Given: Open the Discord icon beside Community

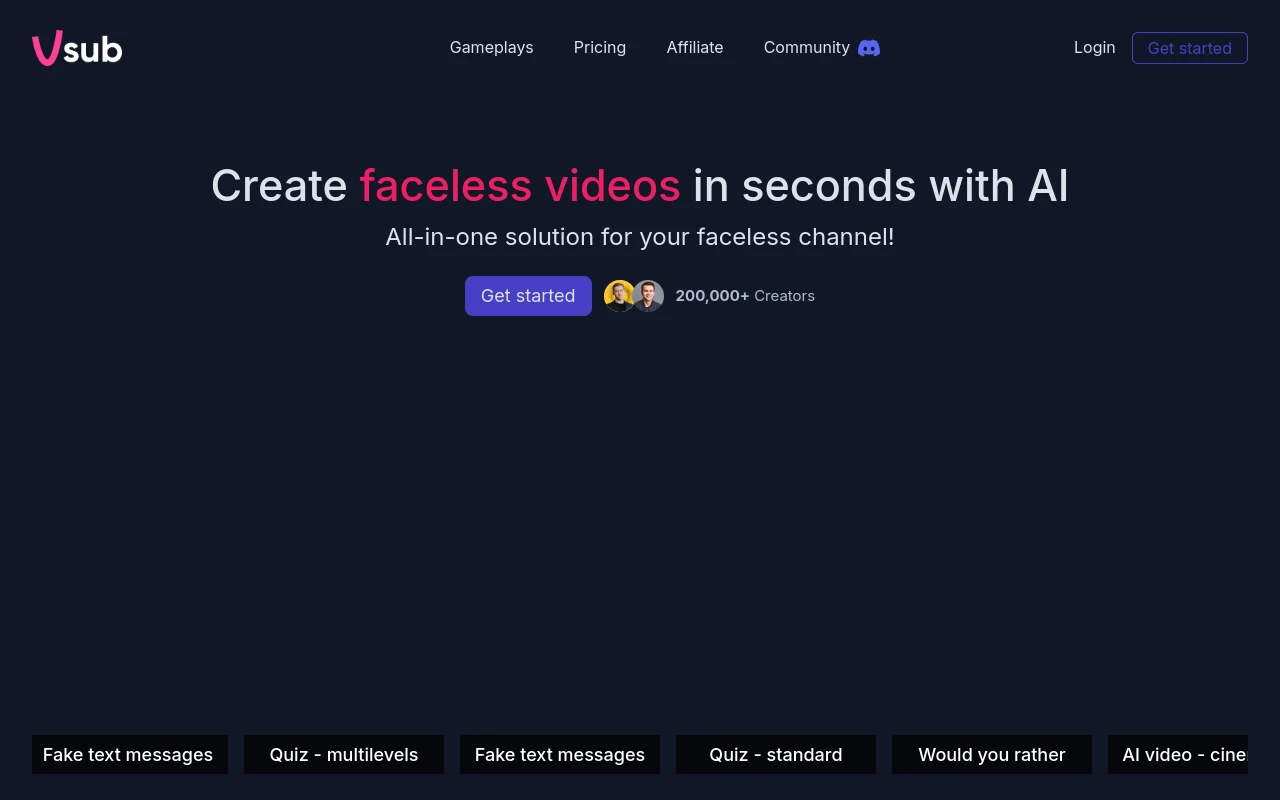Looking at the screenshot, I should tap(869, 48).
